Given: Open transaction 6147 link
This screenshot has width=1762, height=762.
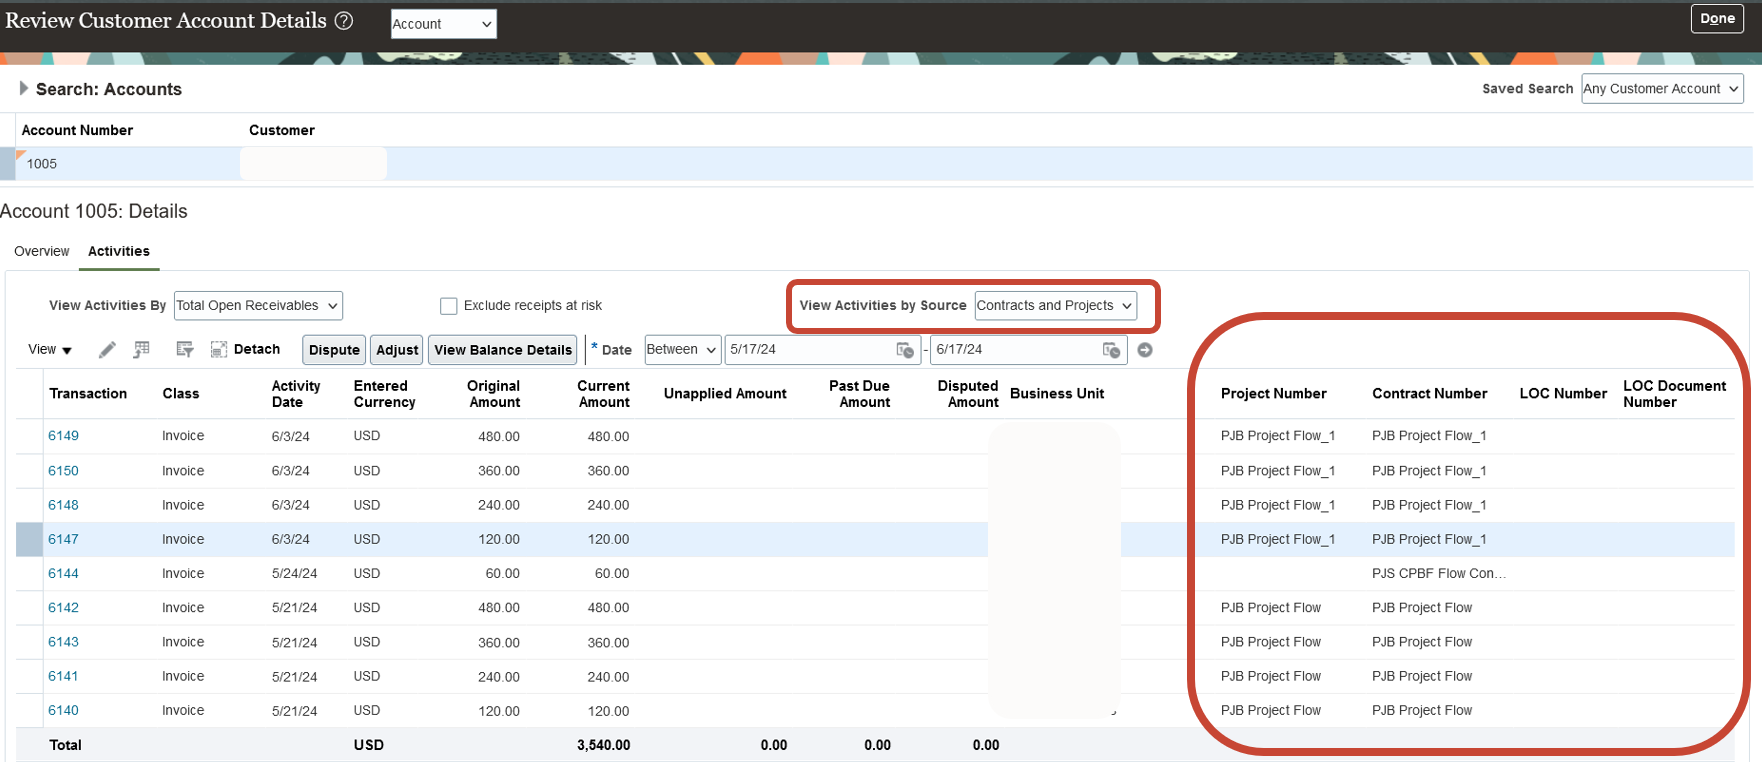Looking at the screenshot, I should (63, 539).
